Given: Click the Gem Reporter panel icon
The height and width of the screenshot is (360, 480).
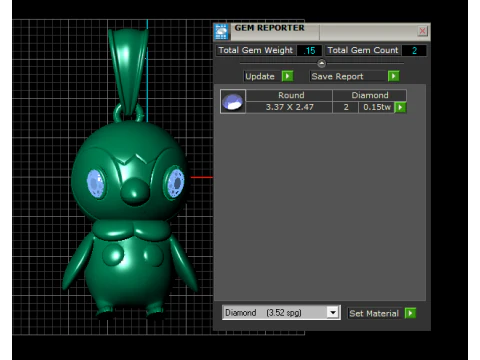Looking at the screenshot, I should 221,32.
